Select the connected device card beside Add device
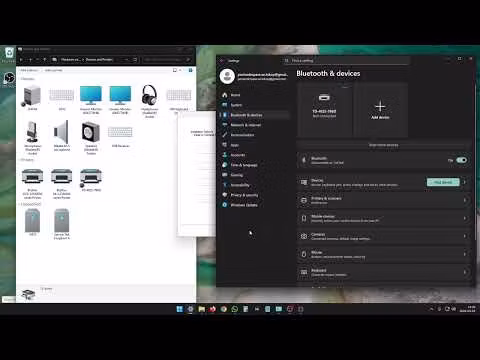Image resolution: width=480 pixels, height=360 pixels. pyautogui.click(x=324, y=110)
